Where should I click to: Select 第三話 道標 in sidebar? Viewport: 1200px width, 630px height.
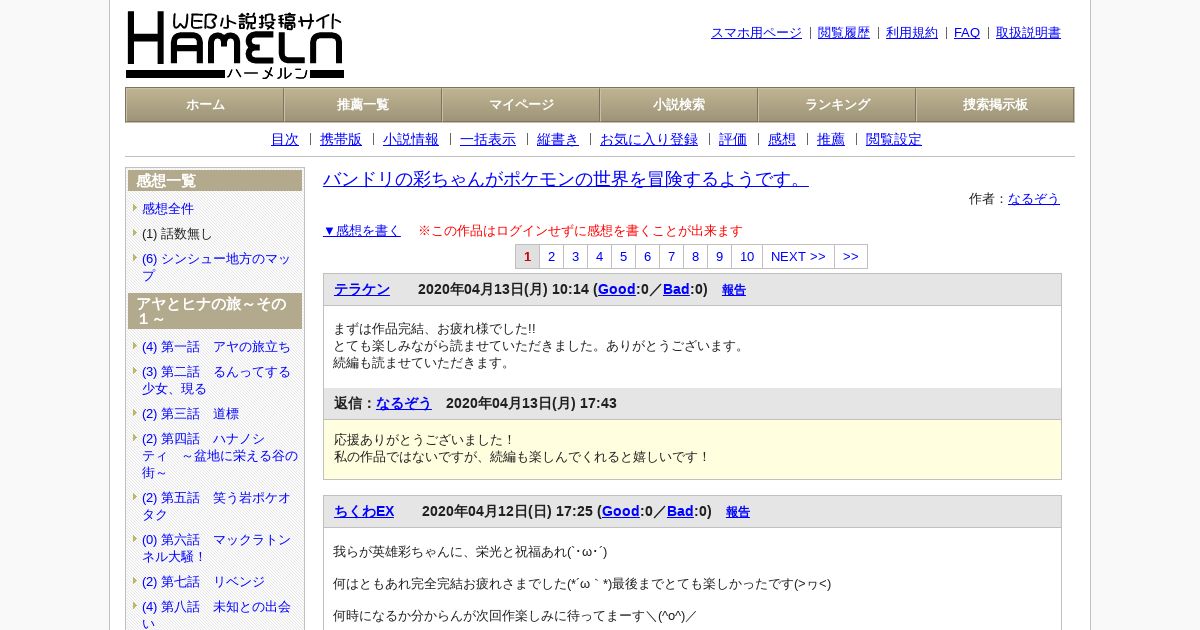(x=190, y=413)
